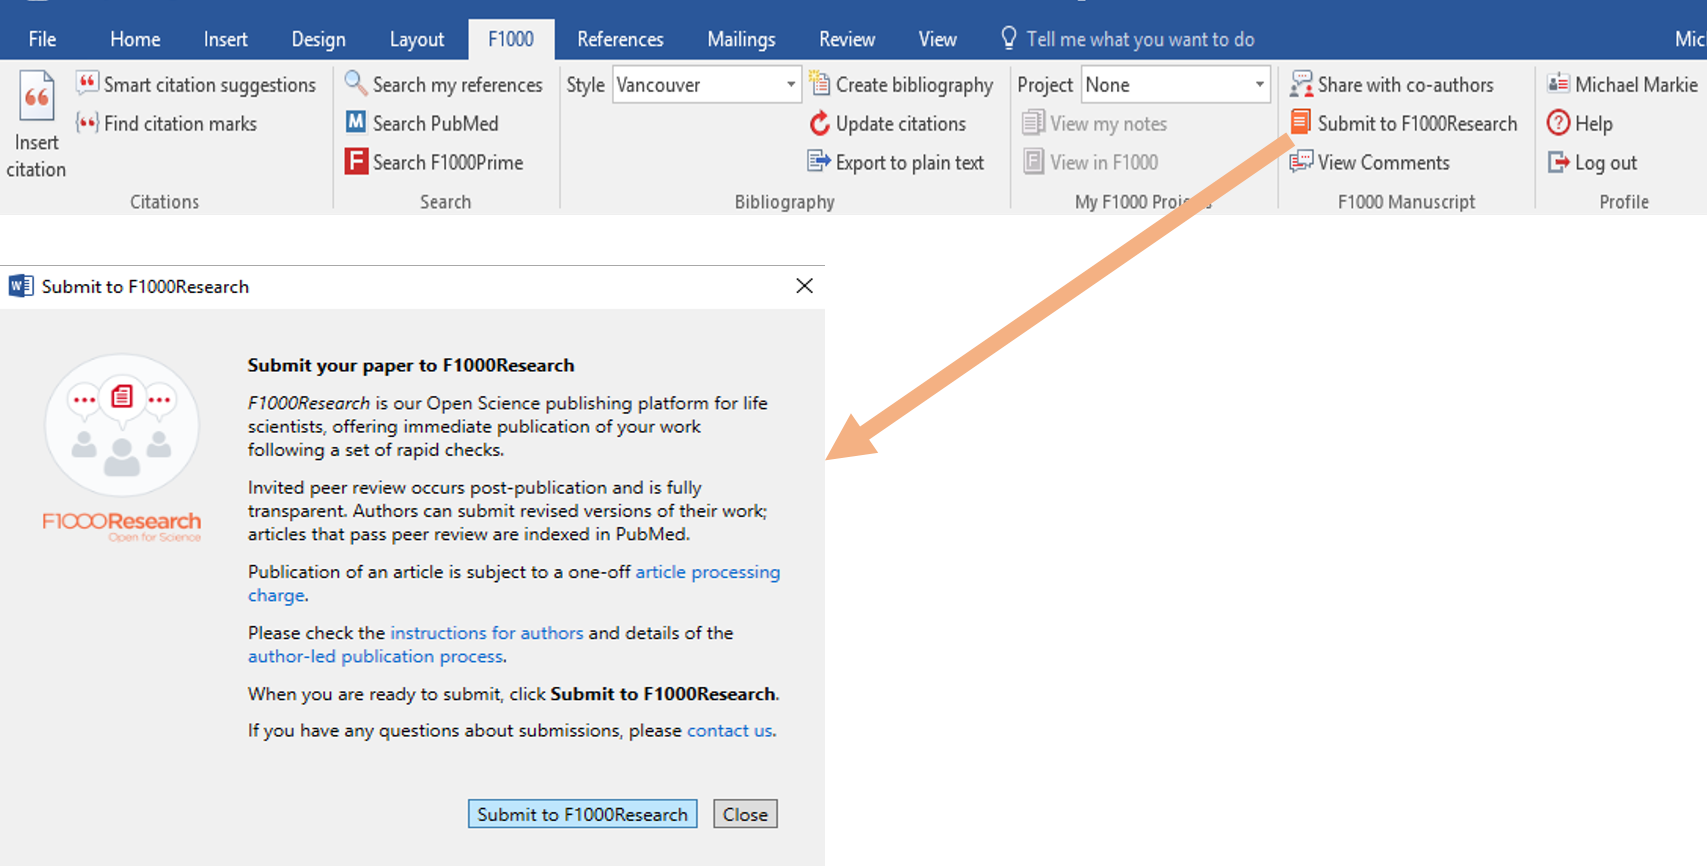Click the Michael Markie profile icon

click(x=1558, y=84)
